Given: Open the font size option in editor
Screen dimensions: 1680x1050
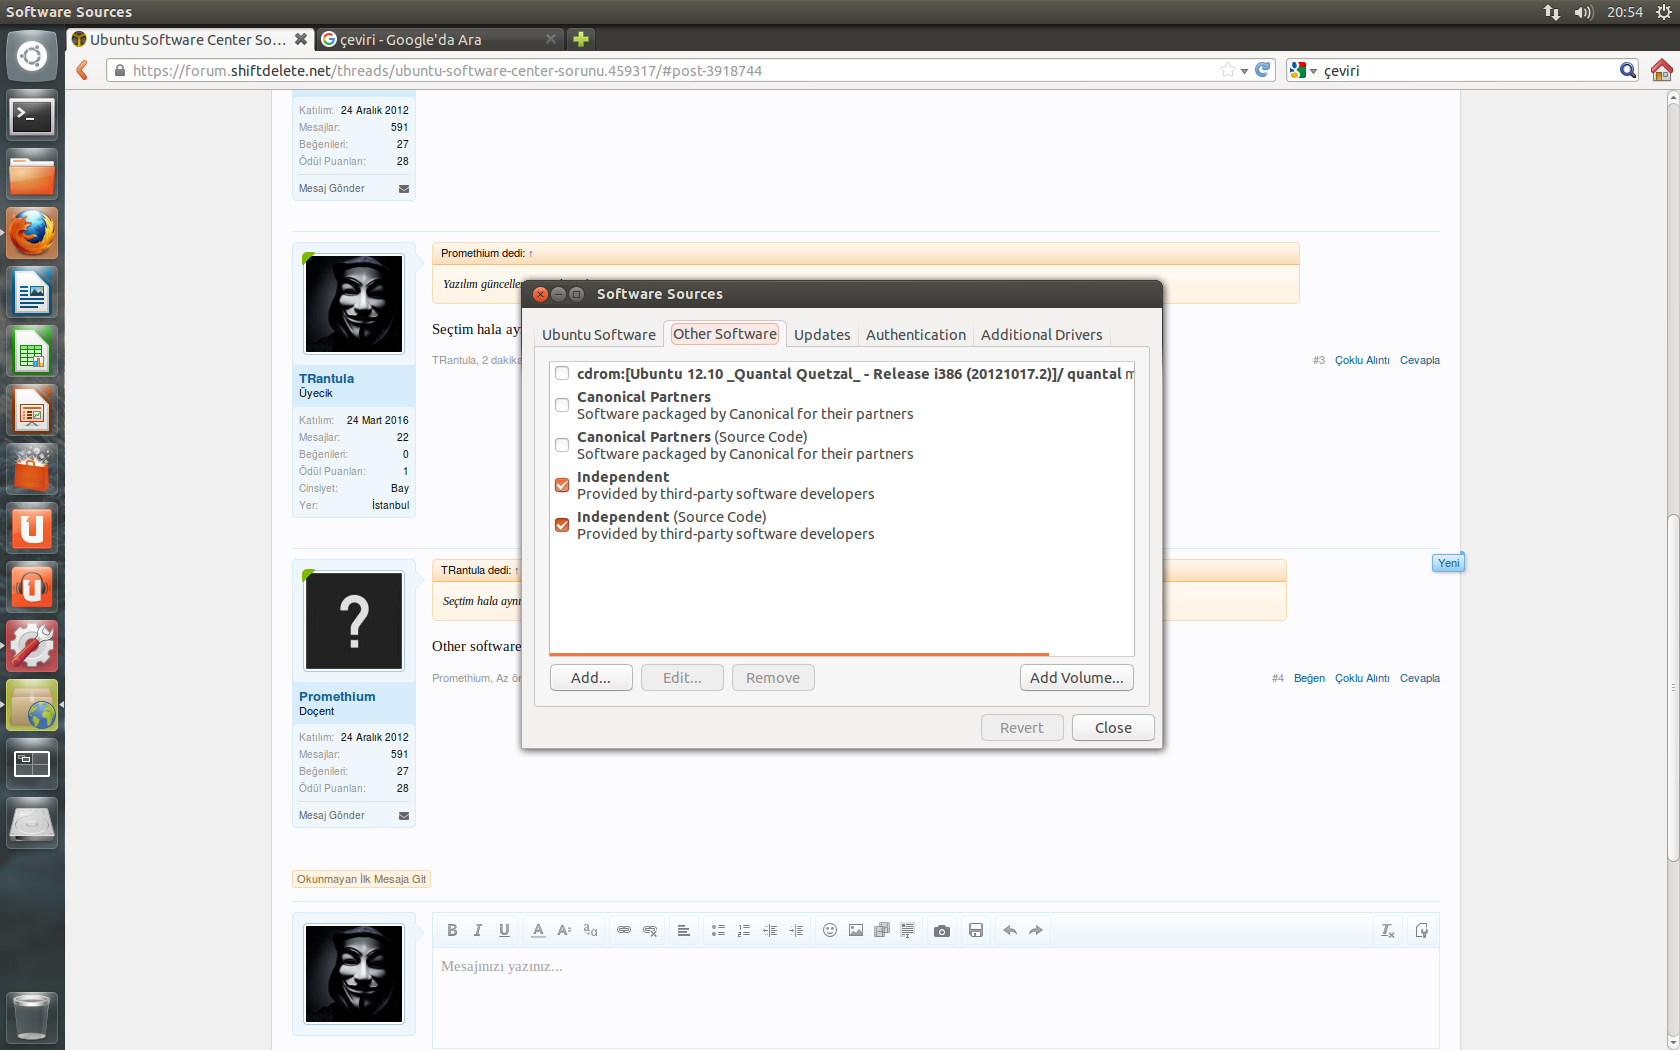Looking at the screenshot, I should pyautogui.click(x=564, y=930).
